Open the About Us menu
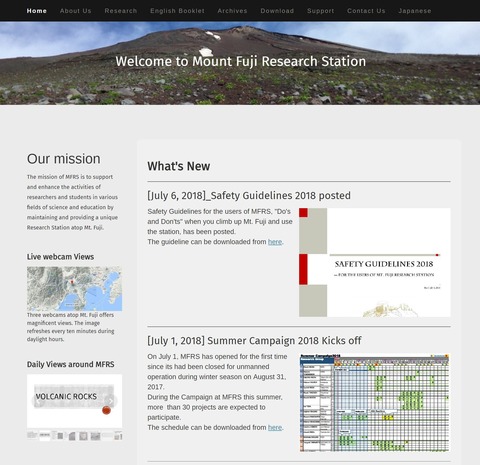480x465 pixels. click(76, 11)
